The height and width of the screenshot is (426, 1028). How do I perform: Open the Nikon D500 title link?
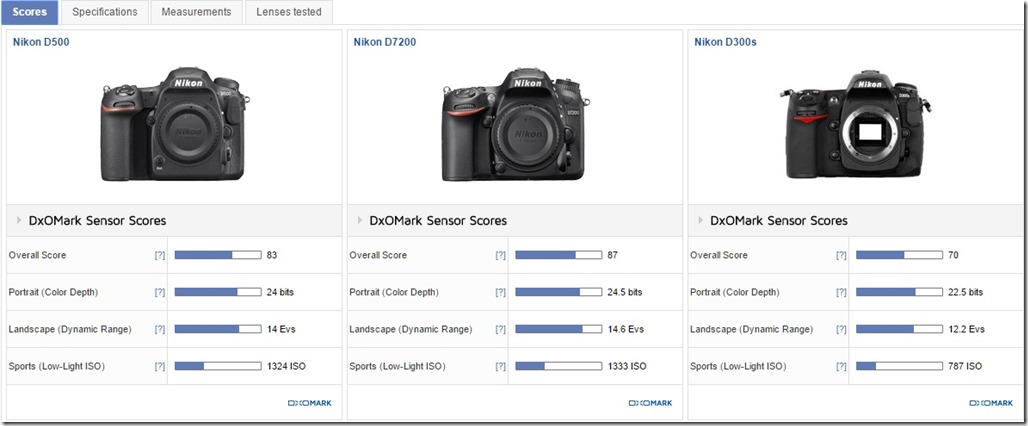click(x=41, y=42)
